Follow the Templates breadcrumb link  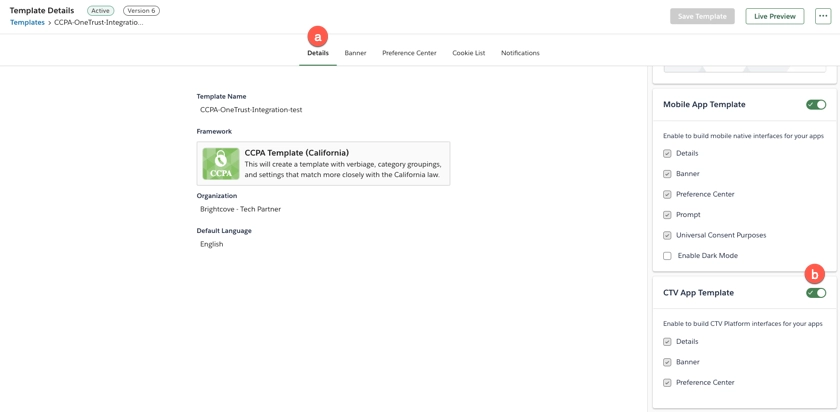click(27, 23)
